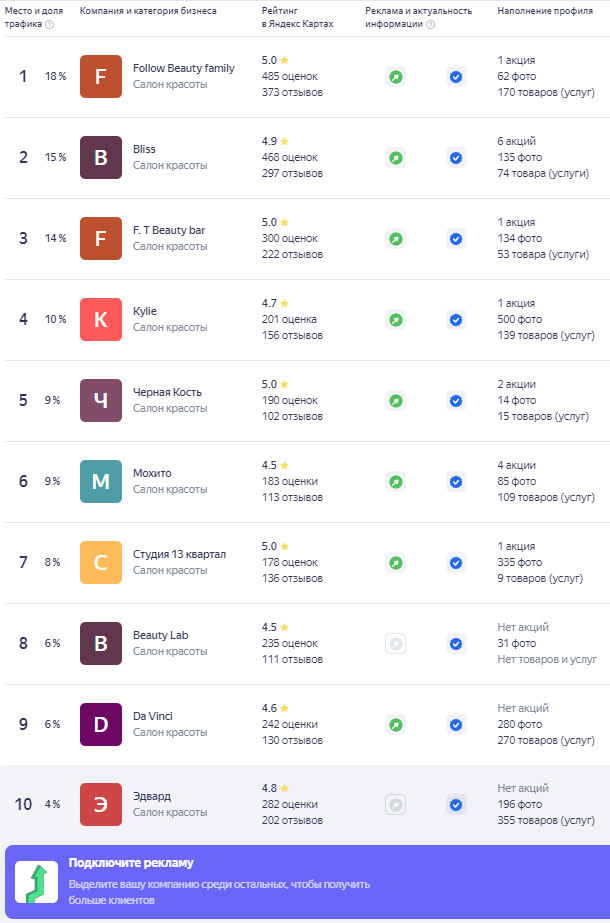Click blue verified badge in Da Vinci row

456,725
